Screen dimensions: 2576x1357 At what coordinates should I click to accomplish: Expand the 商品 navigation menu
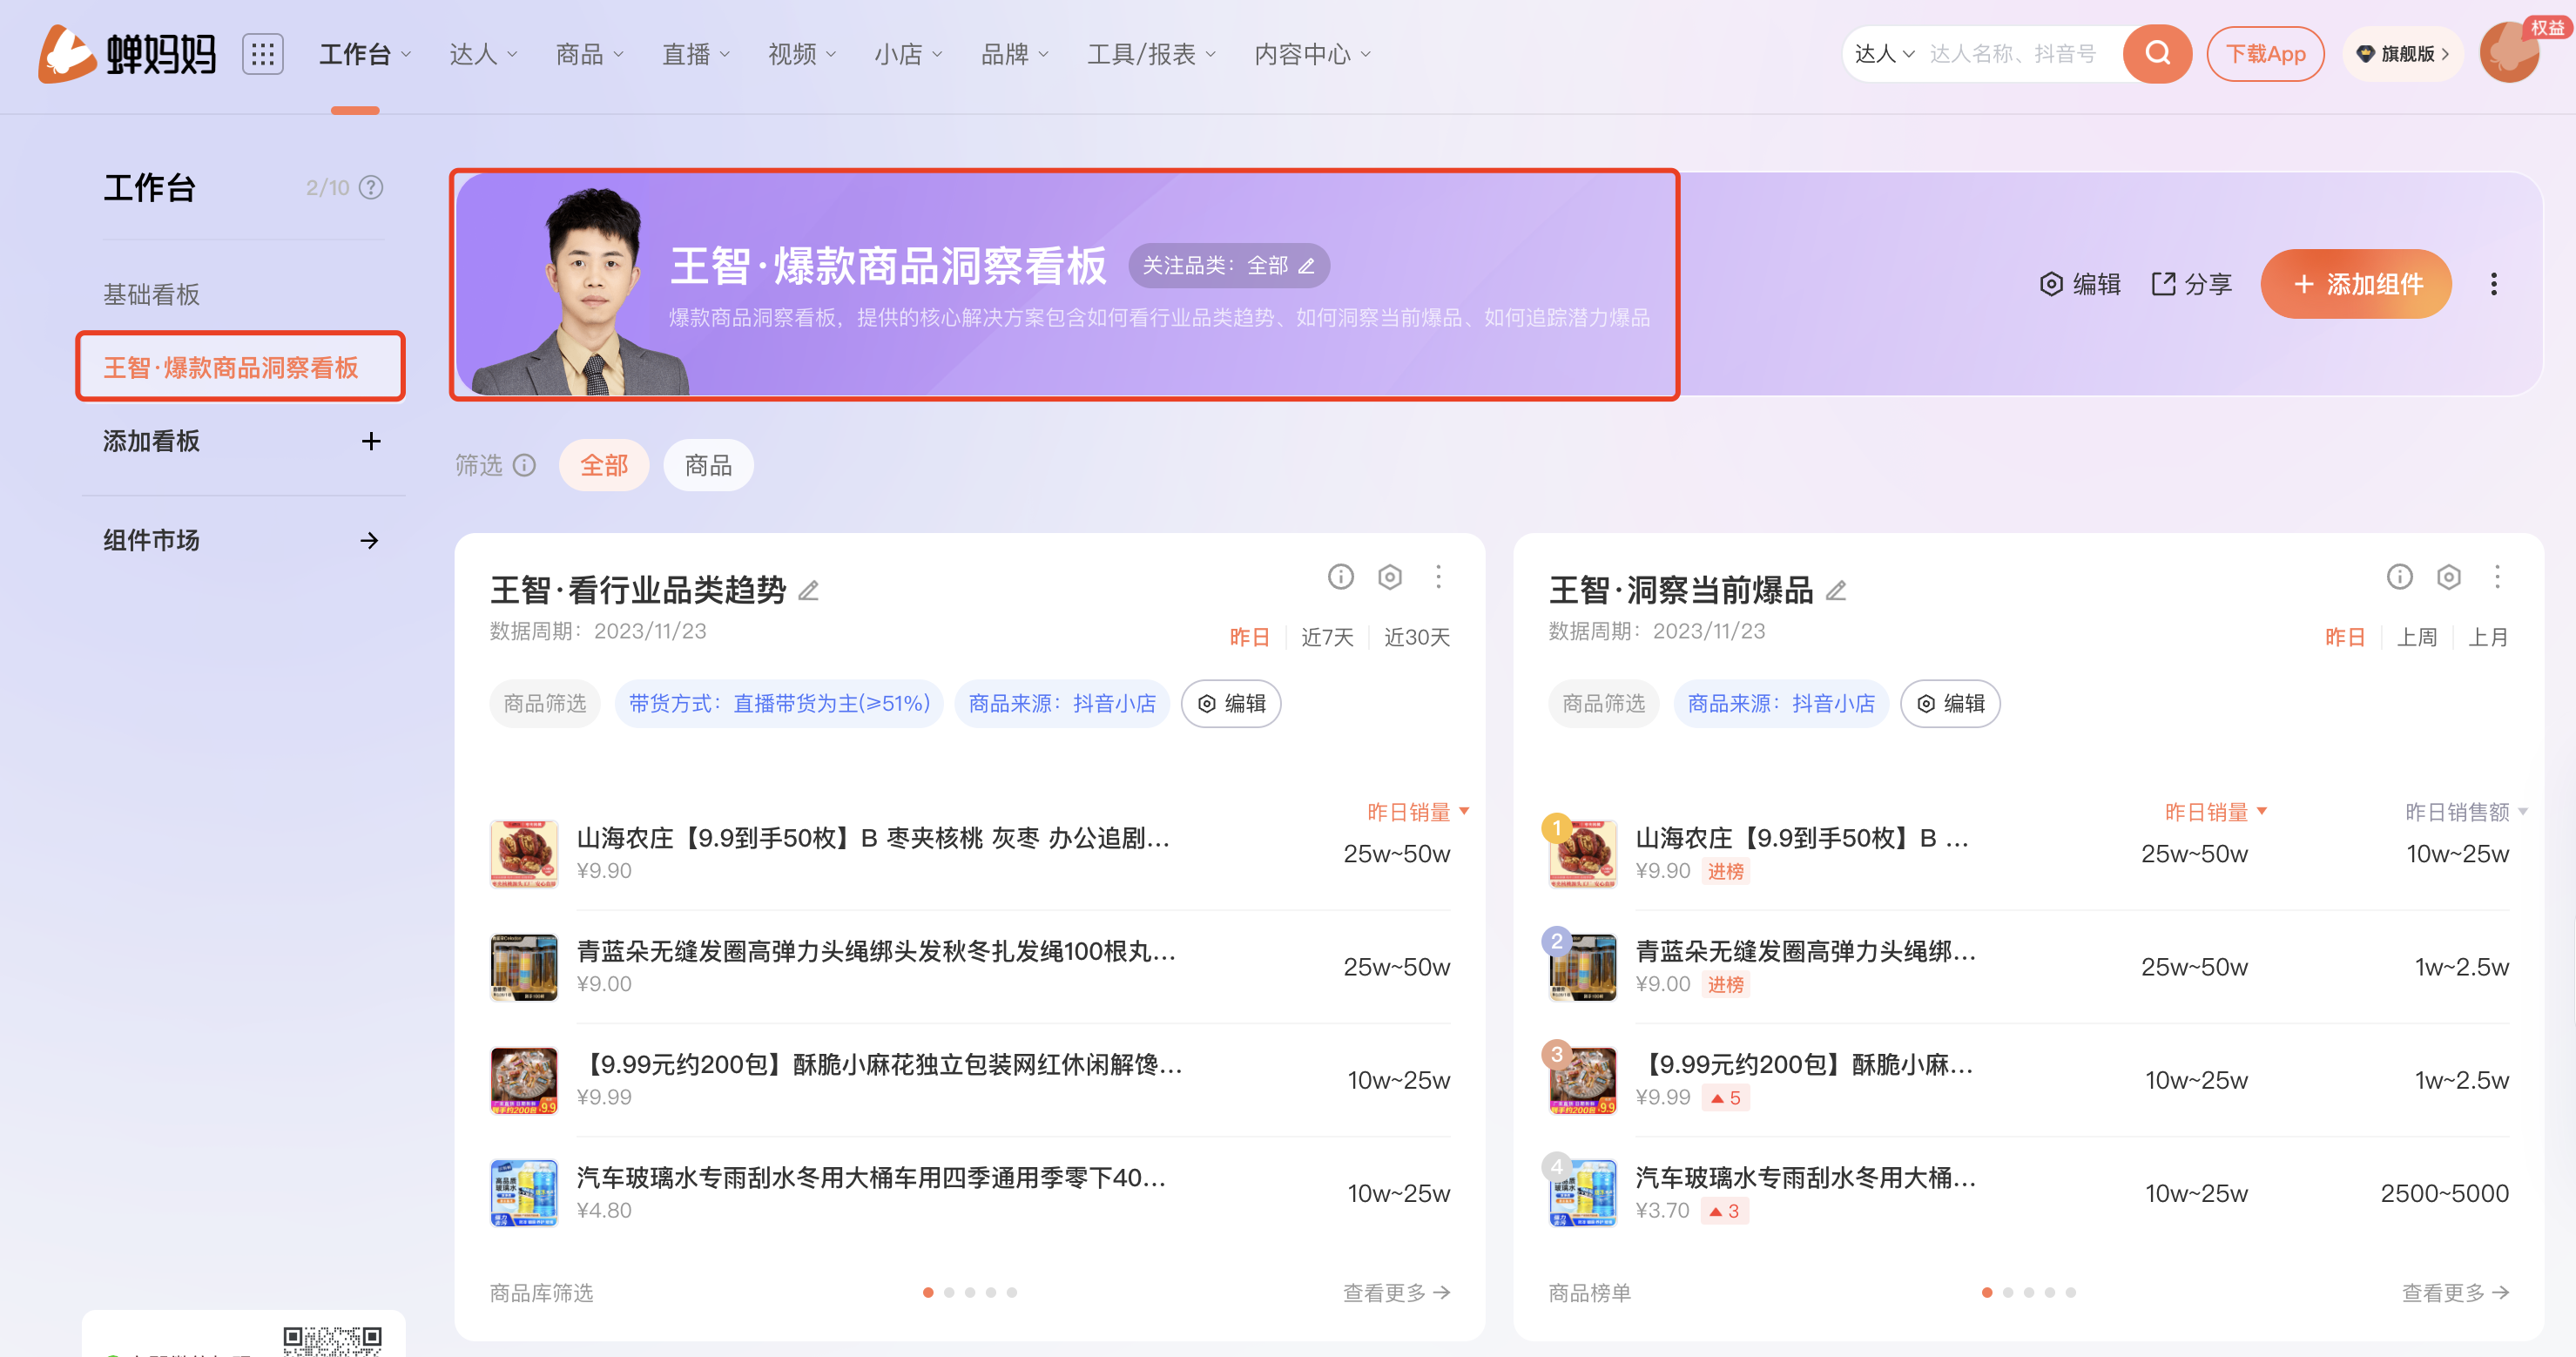[x=589, y=54]
